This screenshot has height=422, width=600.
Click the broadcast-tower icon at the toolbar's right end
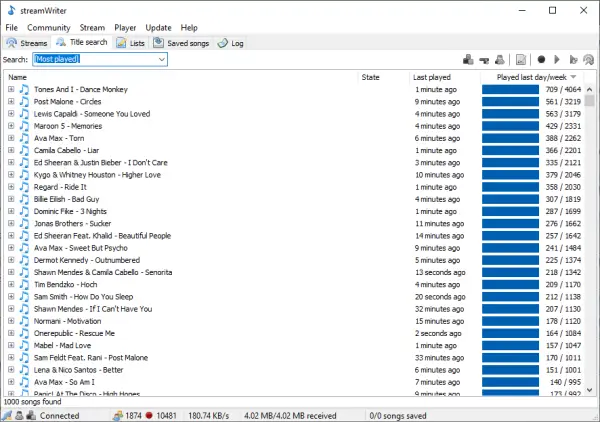pos(589,60)
